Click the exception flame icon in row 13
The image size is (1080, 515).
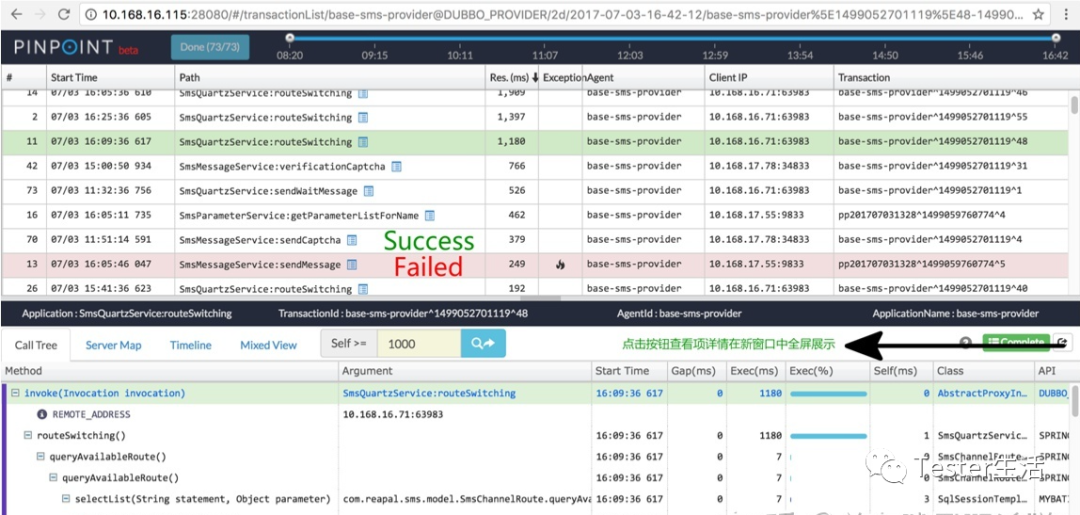(x=560, y=264)
